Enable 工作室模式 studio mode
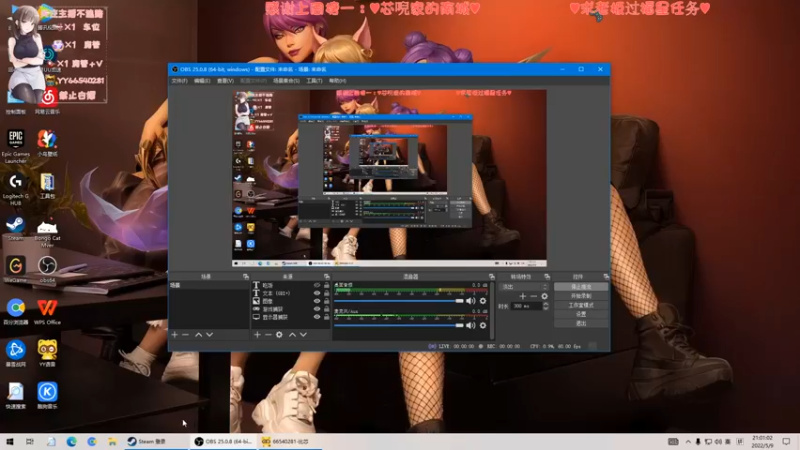The image size is (800, 450). 581,305
